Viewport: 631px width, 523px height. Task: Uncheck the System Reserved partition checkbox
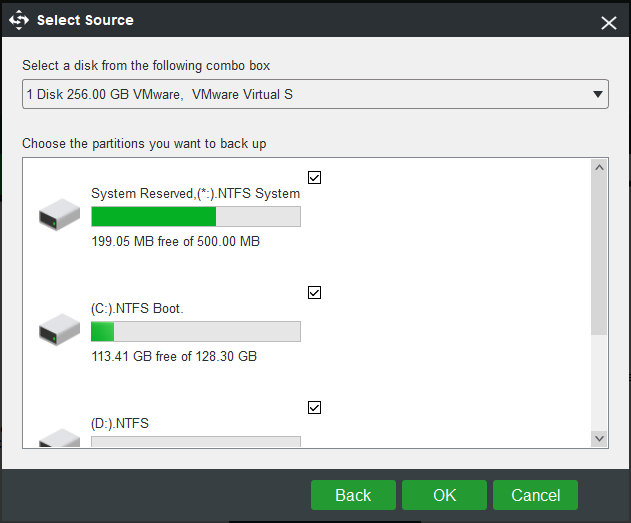coord(314,177)
